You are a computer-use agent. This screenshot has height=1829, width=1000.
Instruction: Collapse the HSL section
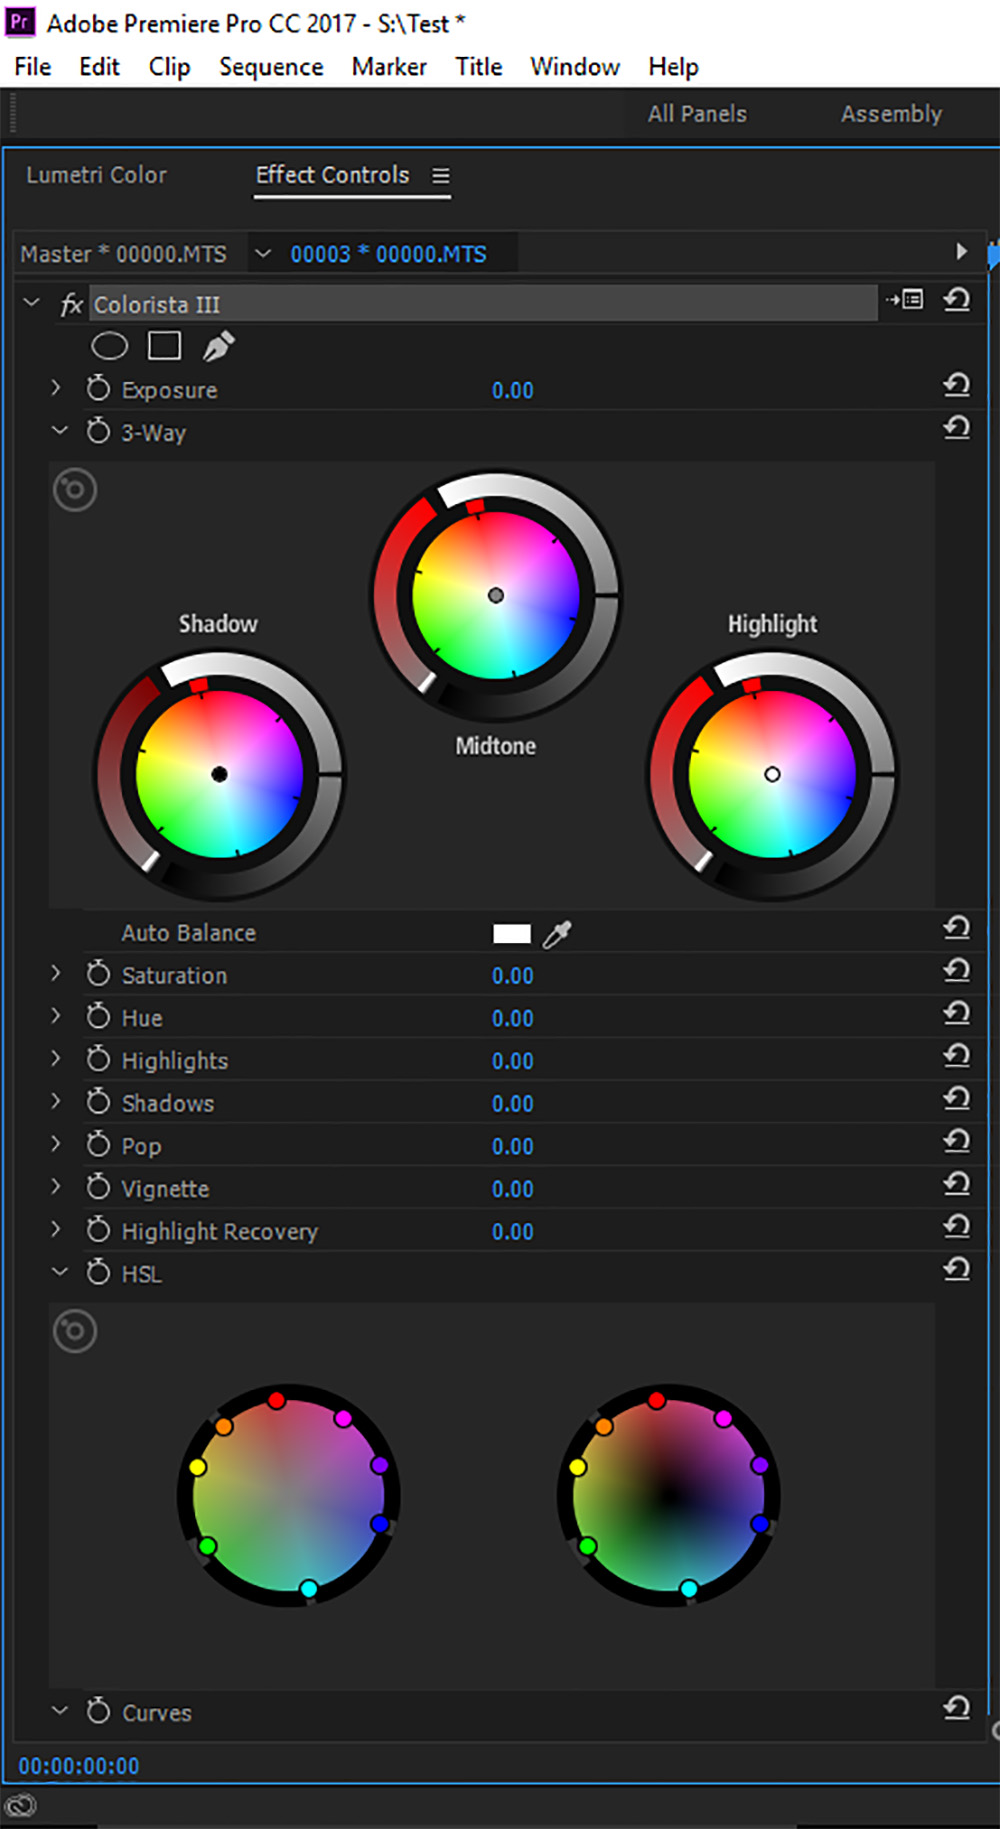pos(59,1271)
